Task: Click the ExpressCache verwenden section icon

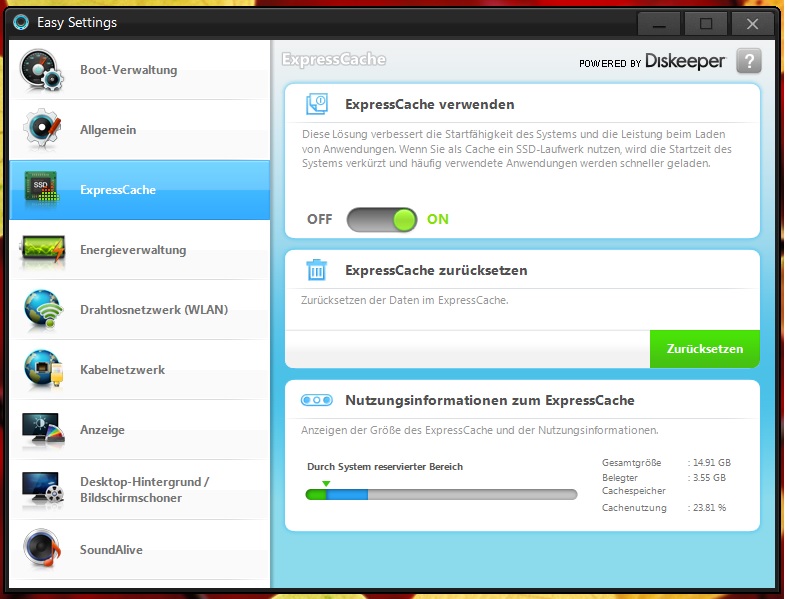Action: point(317,104)
